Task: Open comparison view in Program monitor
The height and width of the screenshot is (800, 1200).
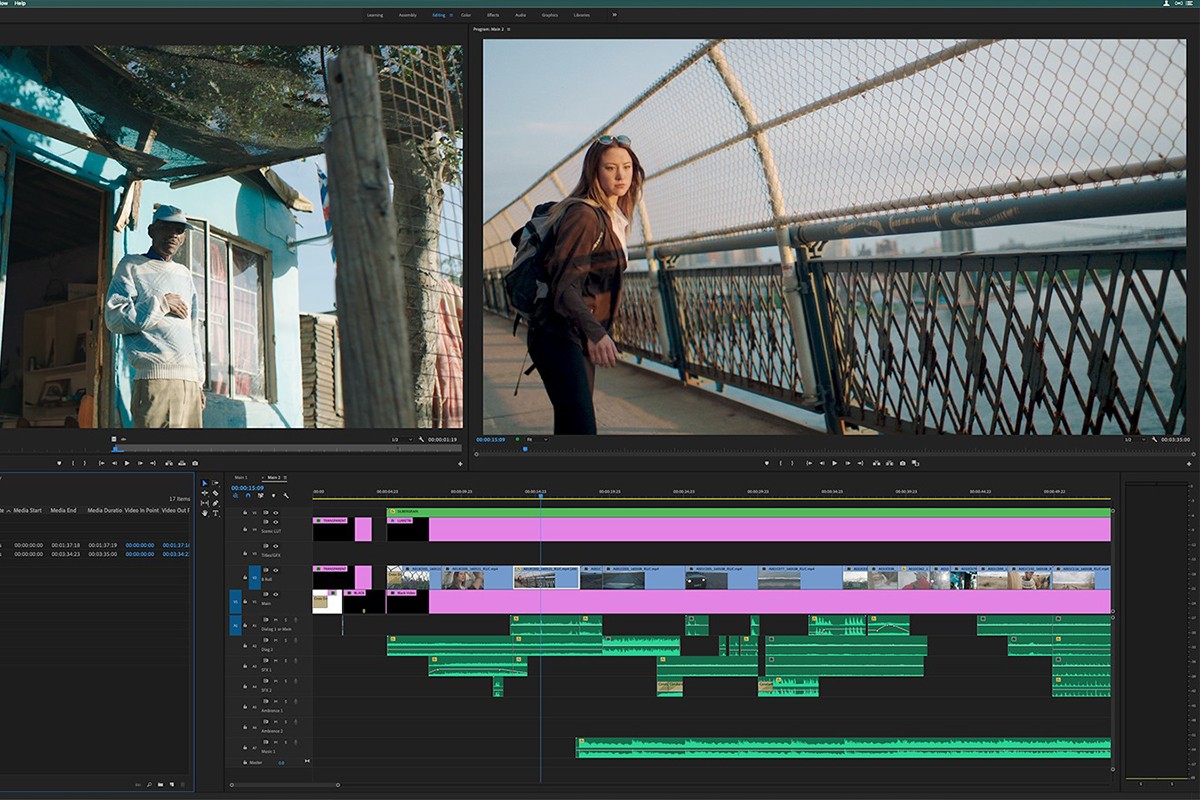Action: point(915,462)
